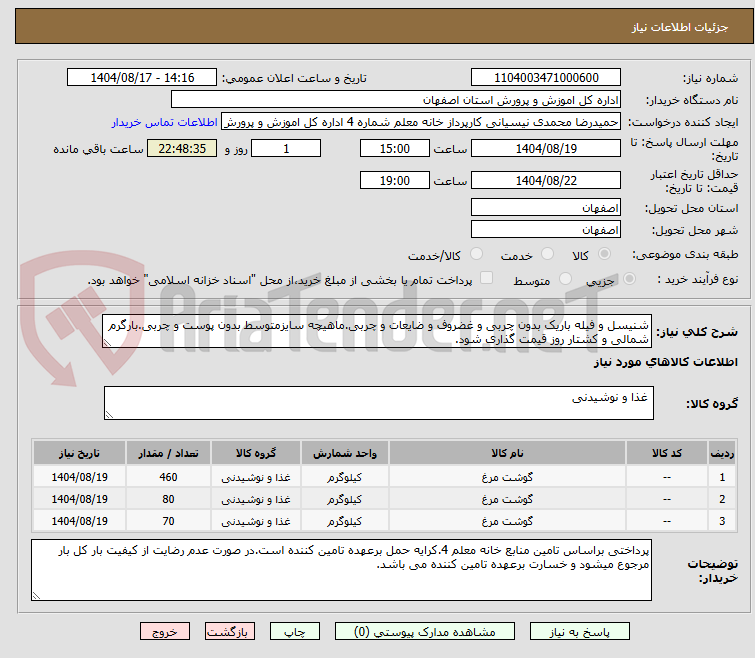
Task: Click the 15:00 deadline time field
Action: (395, 148)
